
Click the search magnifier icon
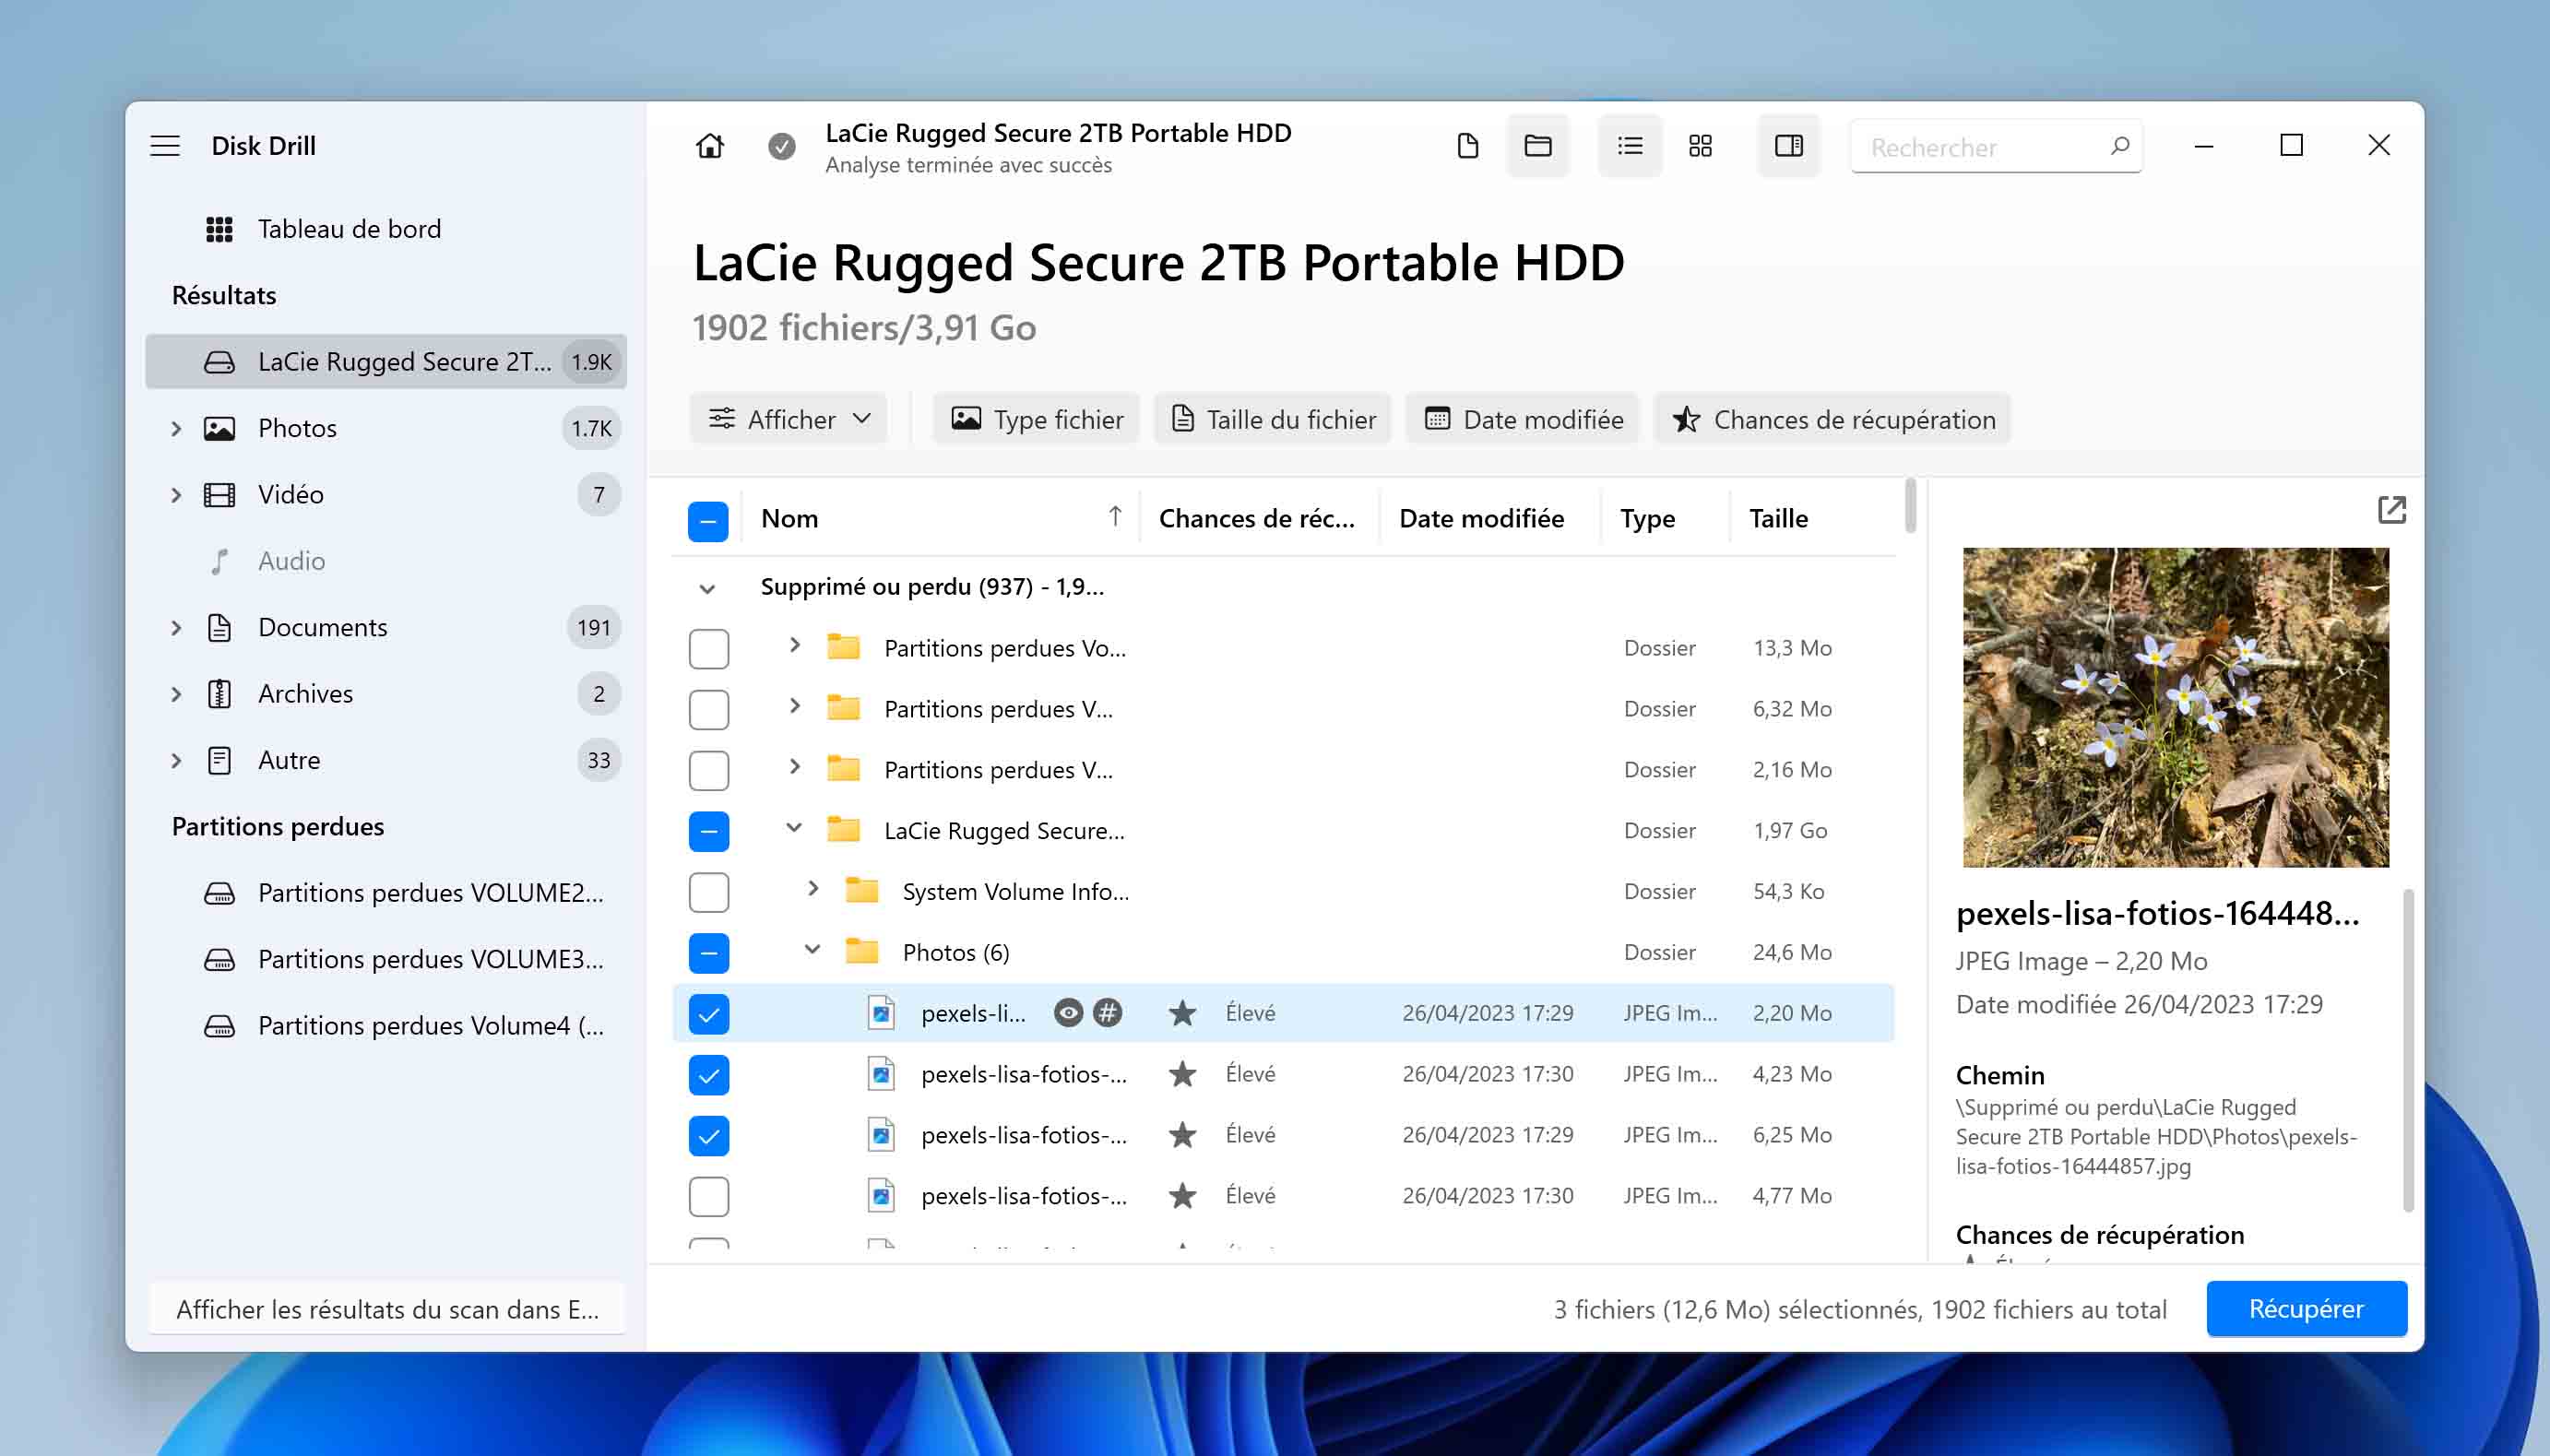tap(2119, 146)
